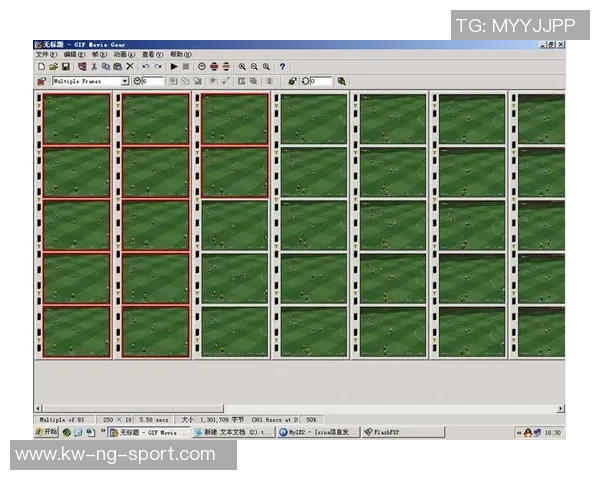Image resolution: width=600 pixels, height=480 pixels.
Task: Select the first frame thumbnail in top-left
Action: point(76,119)
